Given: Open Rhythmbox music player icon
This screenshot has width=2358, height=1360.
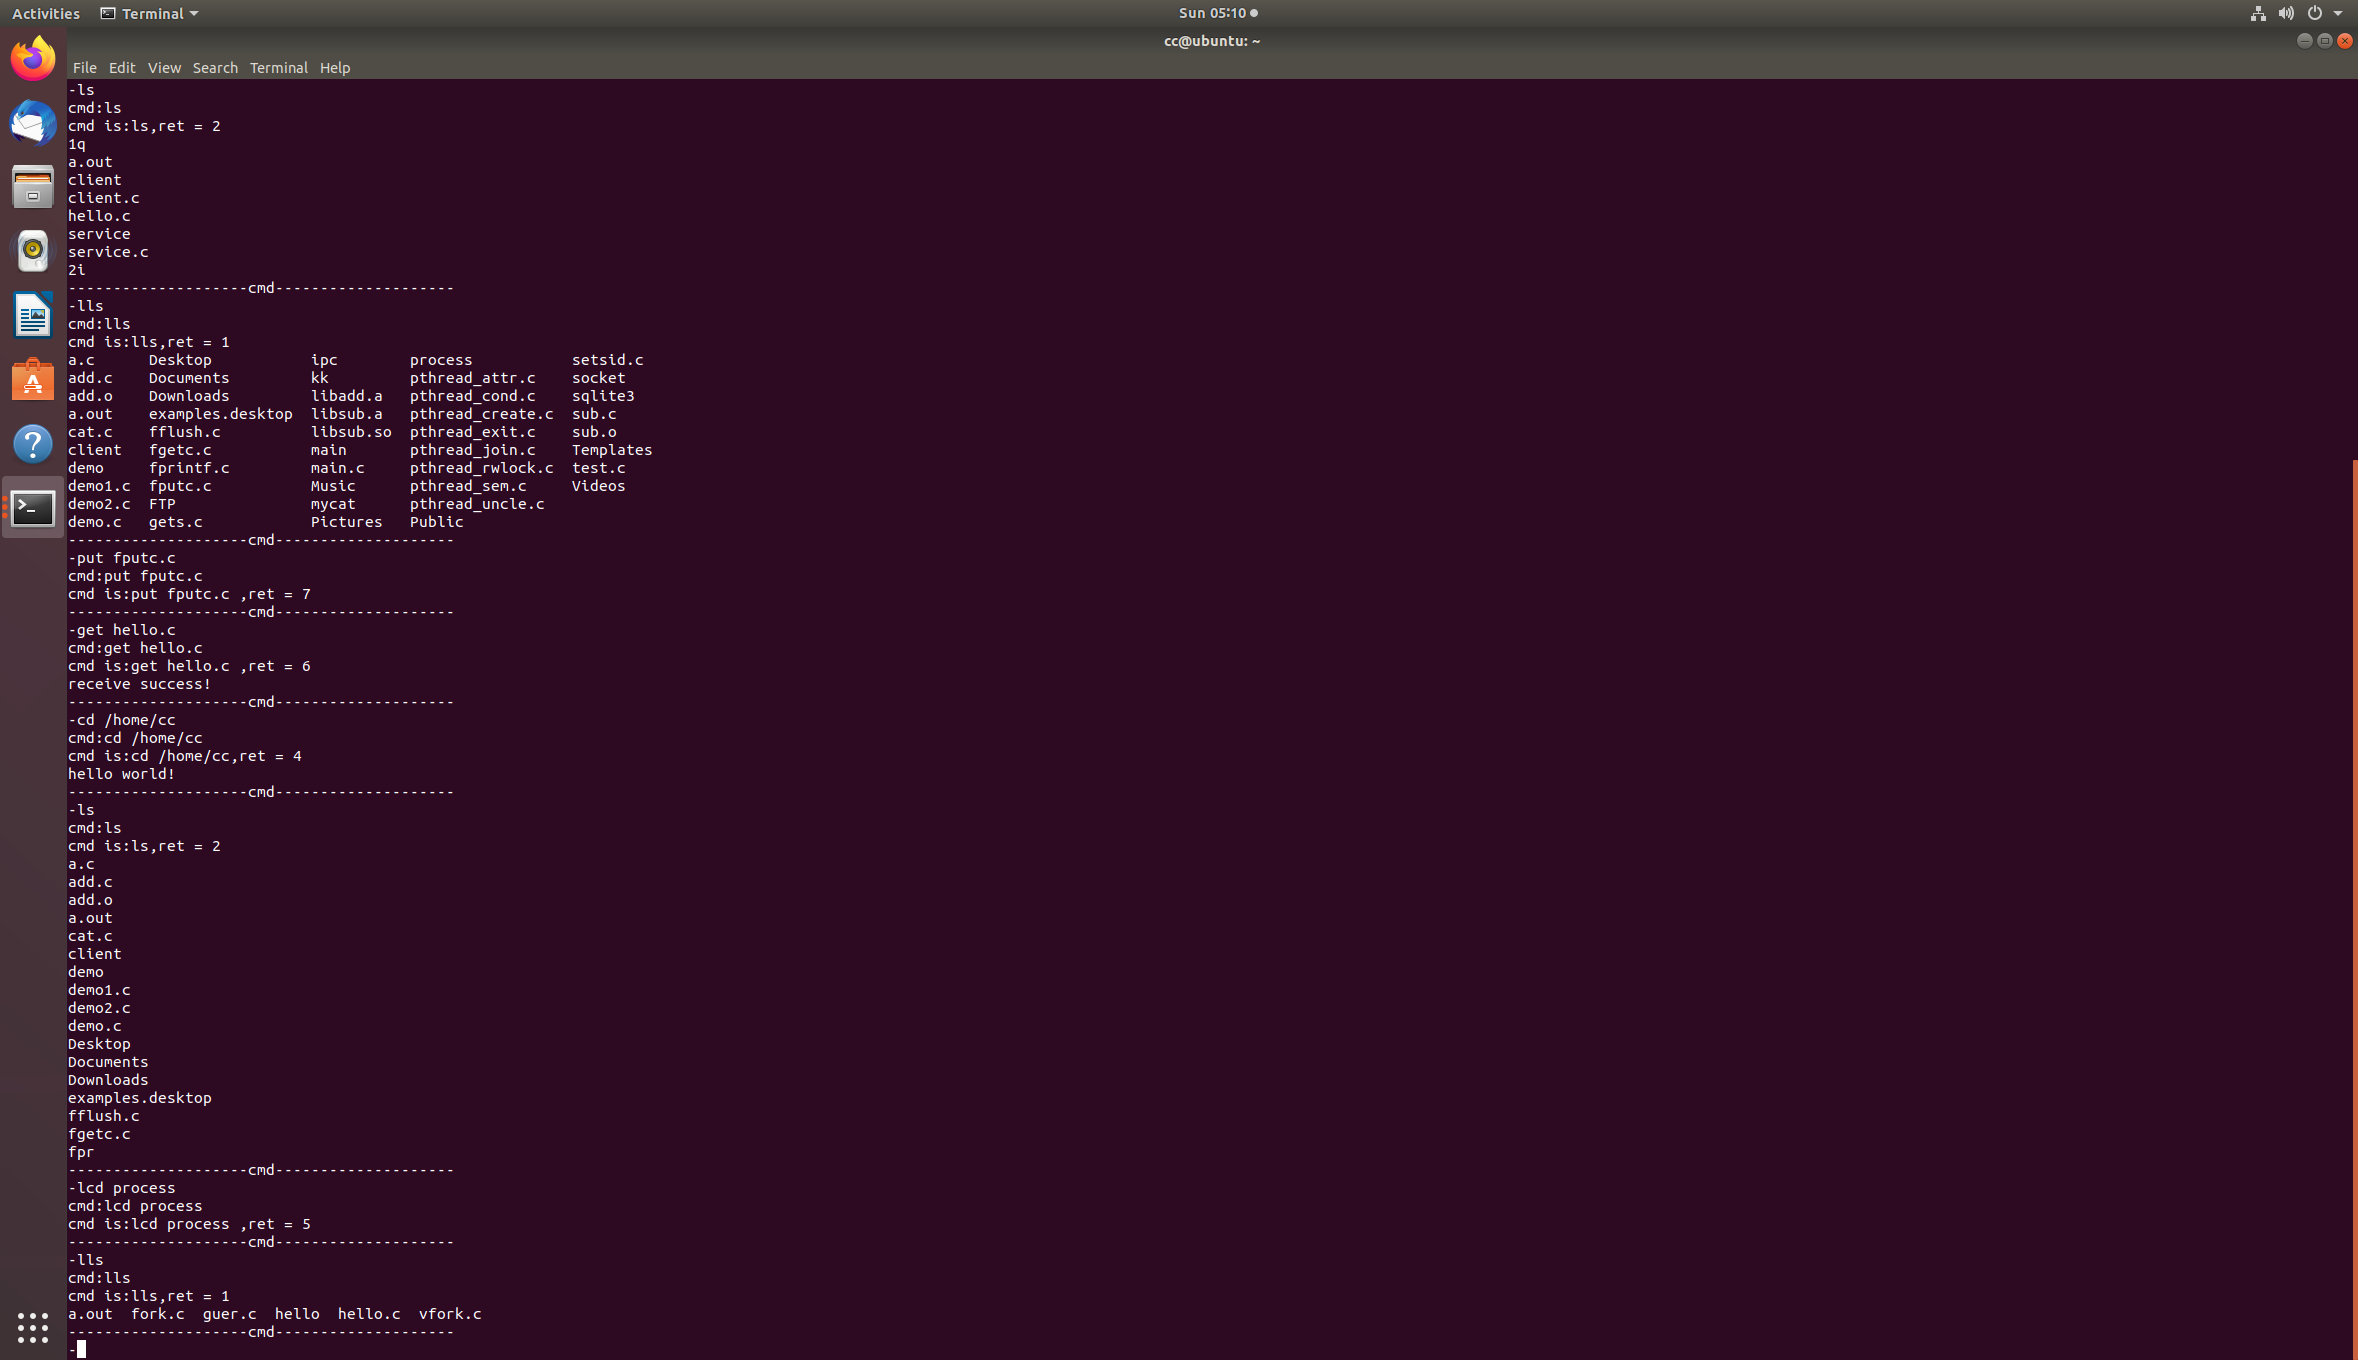Looking at the screenshot, I should point(33,251).
